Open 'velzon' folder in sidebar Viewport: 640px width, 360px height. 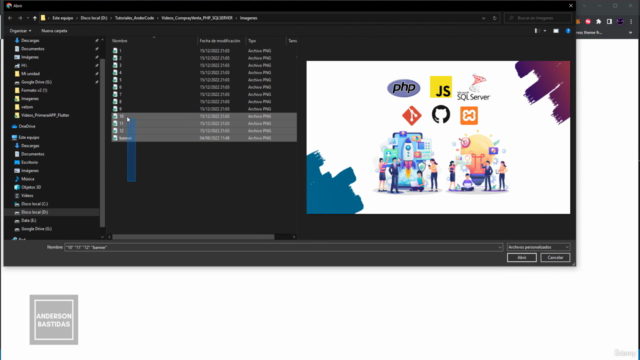pos(27,107)
